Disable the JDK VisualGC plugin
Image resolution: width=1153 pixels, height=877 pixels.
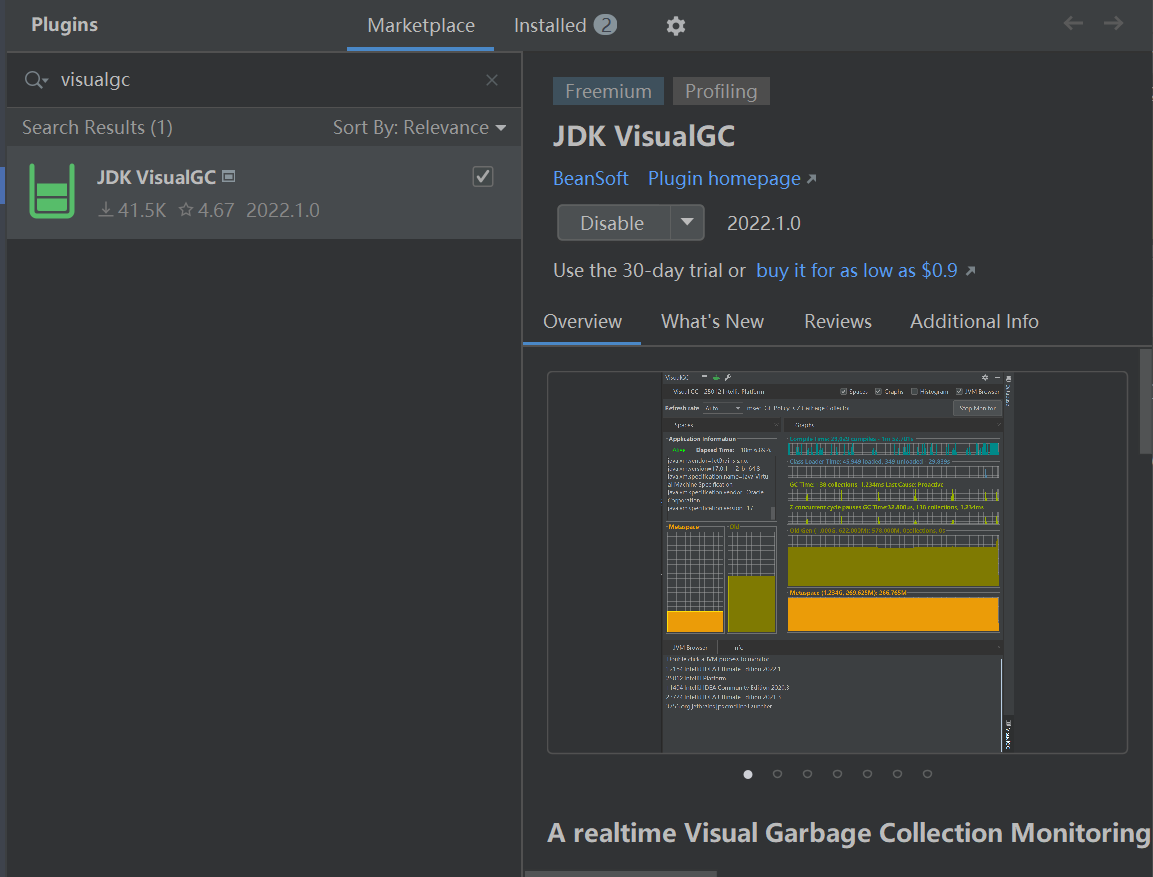613,223
